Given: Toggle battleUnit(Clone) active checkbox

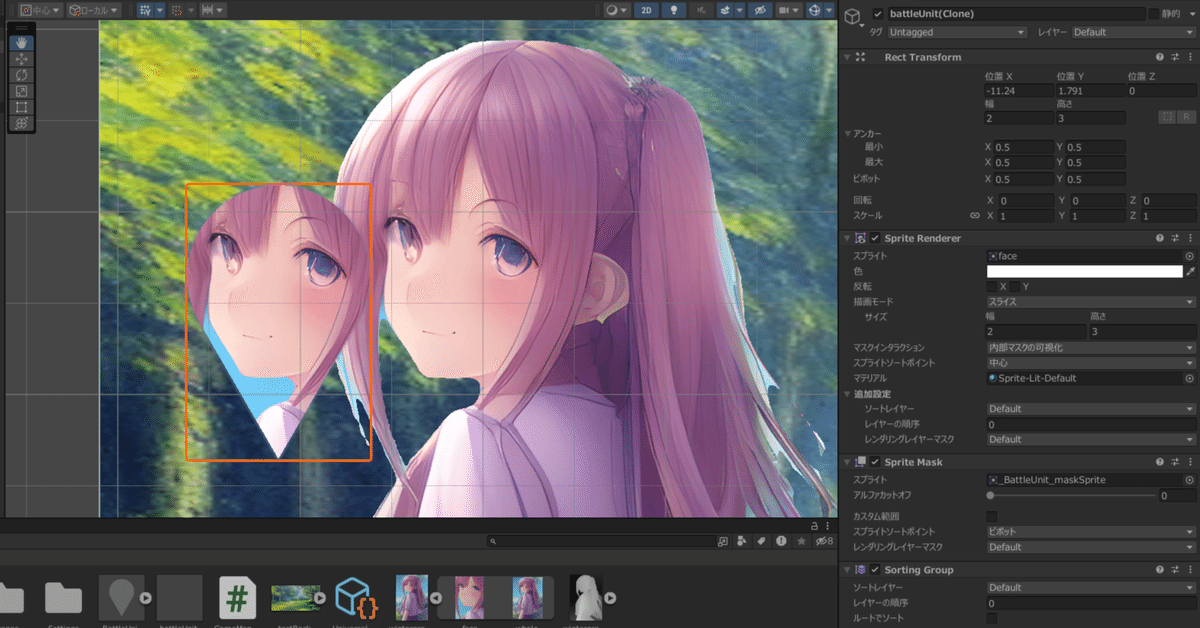Looking at the screenshot, I should (x=878, y=14).
